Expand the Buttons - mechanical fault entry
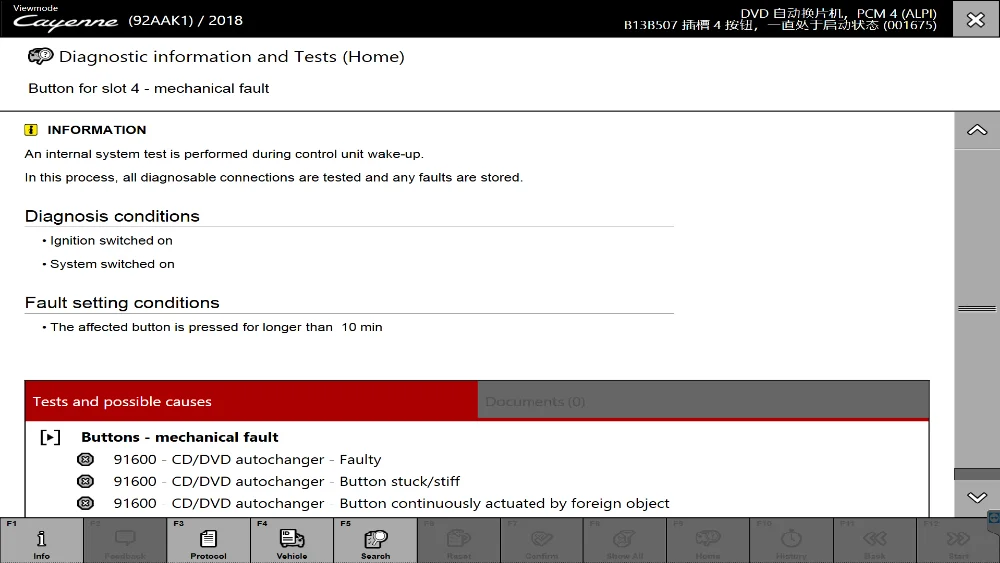Screen dimensions: 1000x563 tap(50, 437)
